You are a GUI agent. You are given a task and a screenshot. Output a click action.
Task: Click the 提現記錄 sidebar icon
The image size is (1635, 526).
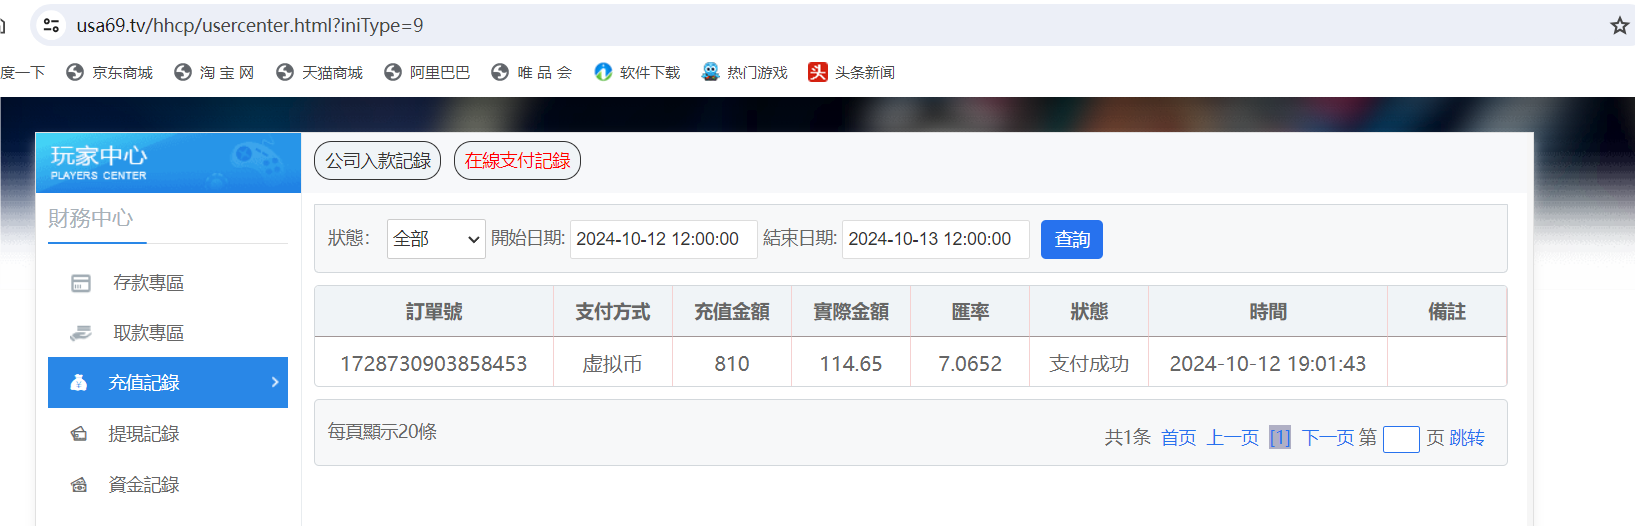pos(79,434)
